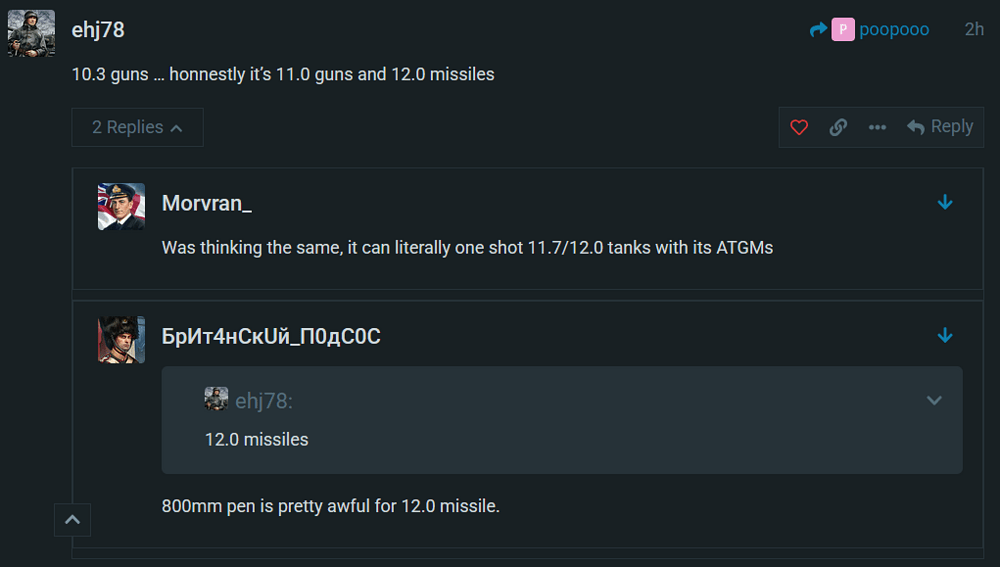Open БрИт4нСкUй_П0дС0С username link
The image size is (1000, 567).
[271, 337]
